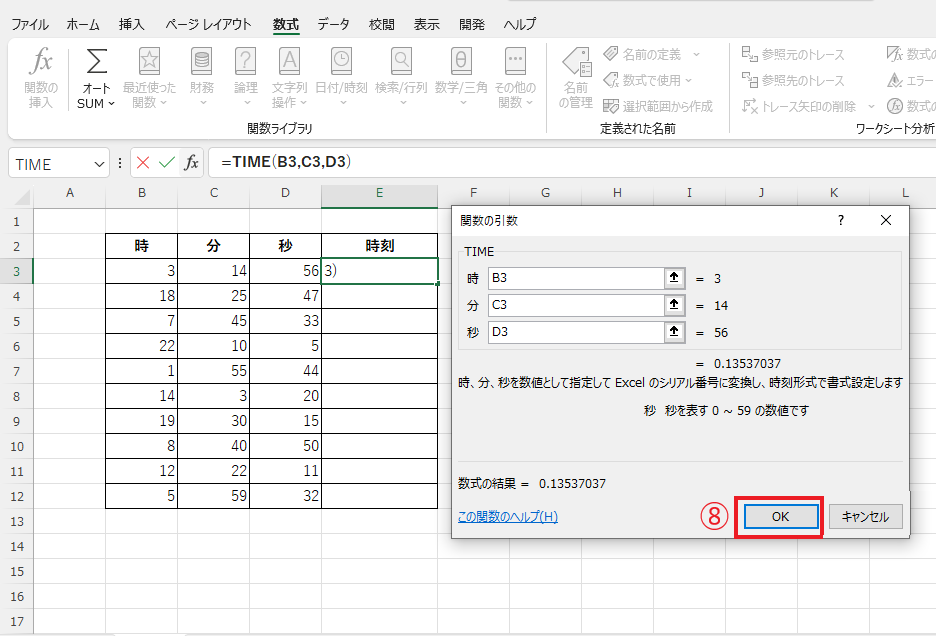Screen dimensions: 936x636
Task: Expand the Name Box function dropdown
Action: point(99,164)
